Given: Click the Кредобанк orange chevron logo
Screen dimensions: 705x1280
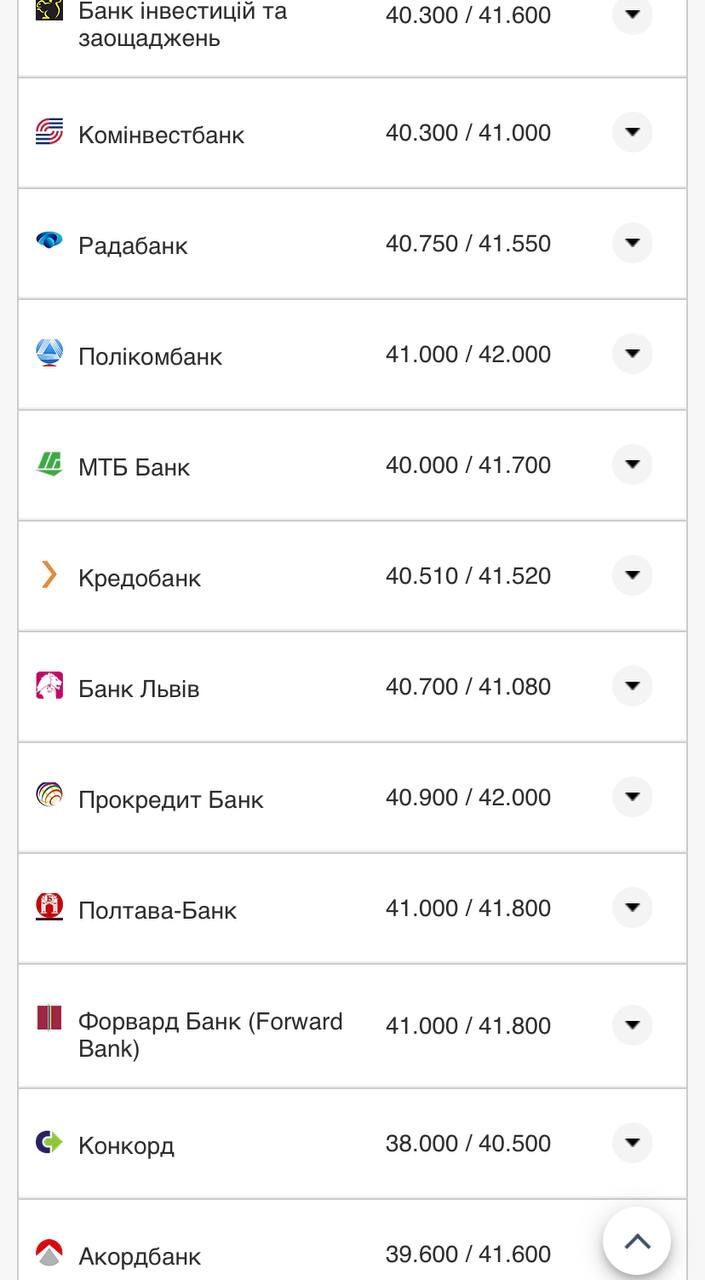Looking at the screenshot, I should [49, 575].
